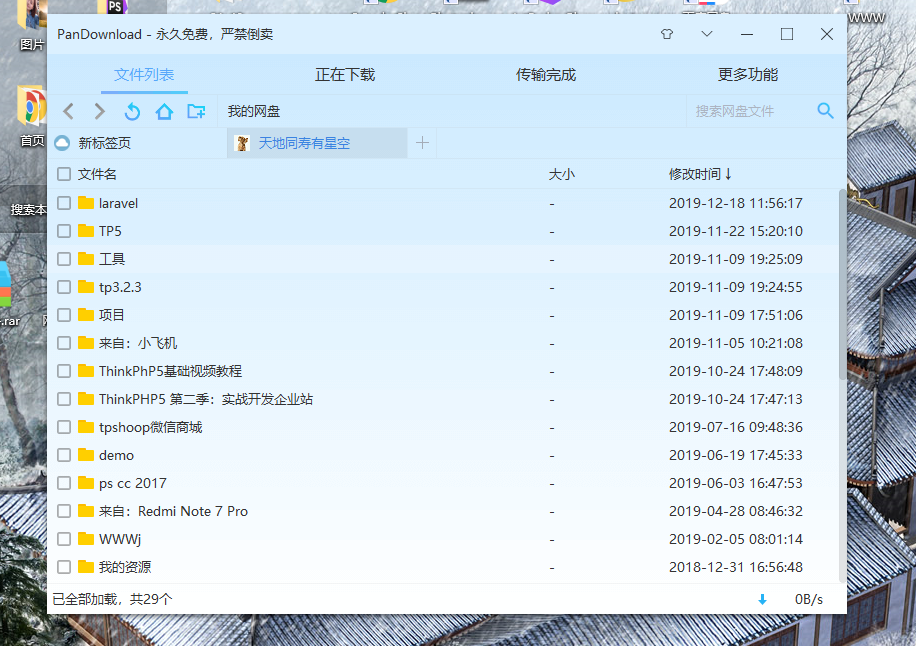Select the 新标签页 tab
916x646 pixels.
point(137,143)
